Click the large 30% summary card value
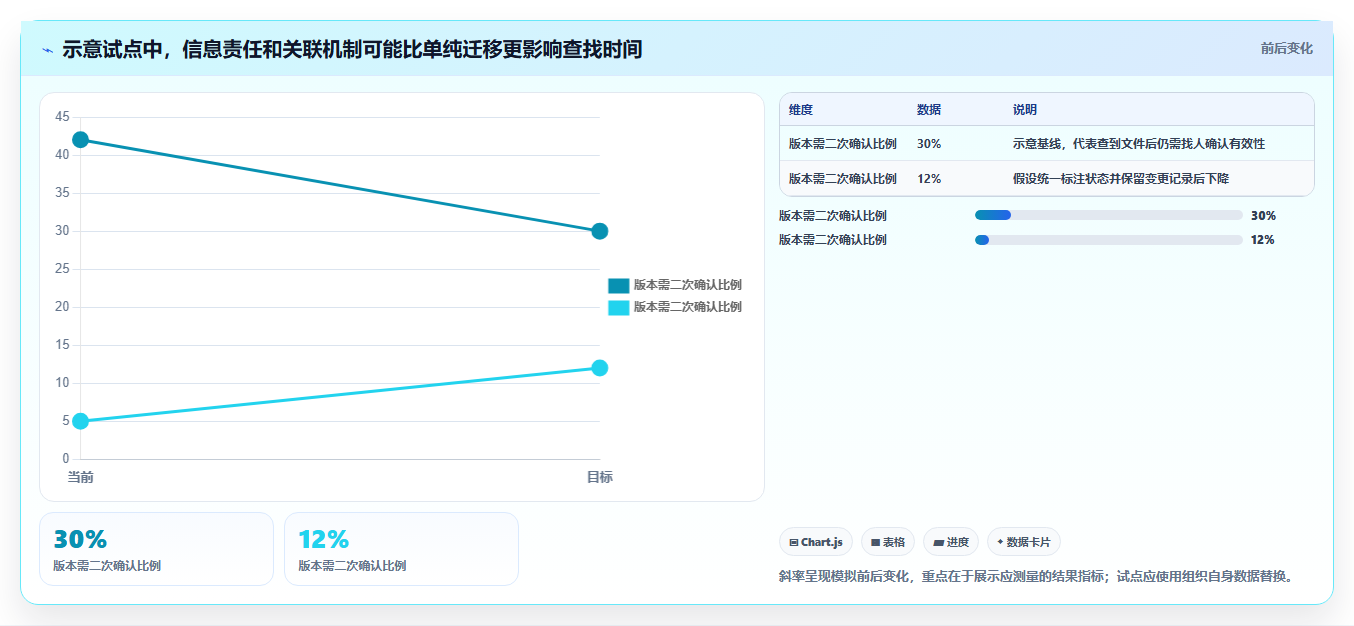Viewport: 1354px width, 626px height. click(x=80, y=540)
